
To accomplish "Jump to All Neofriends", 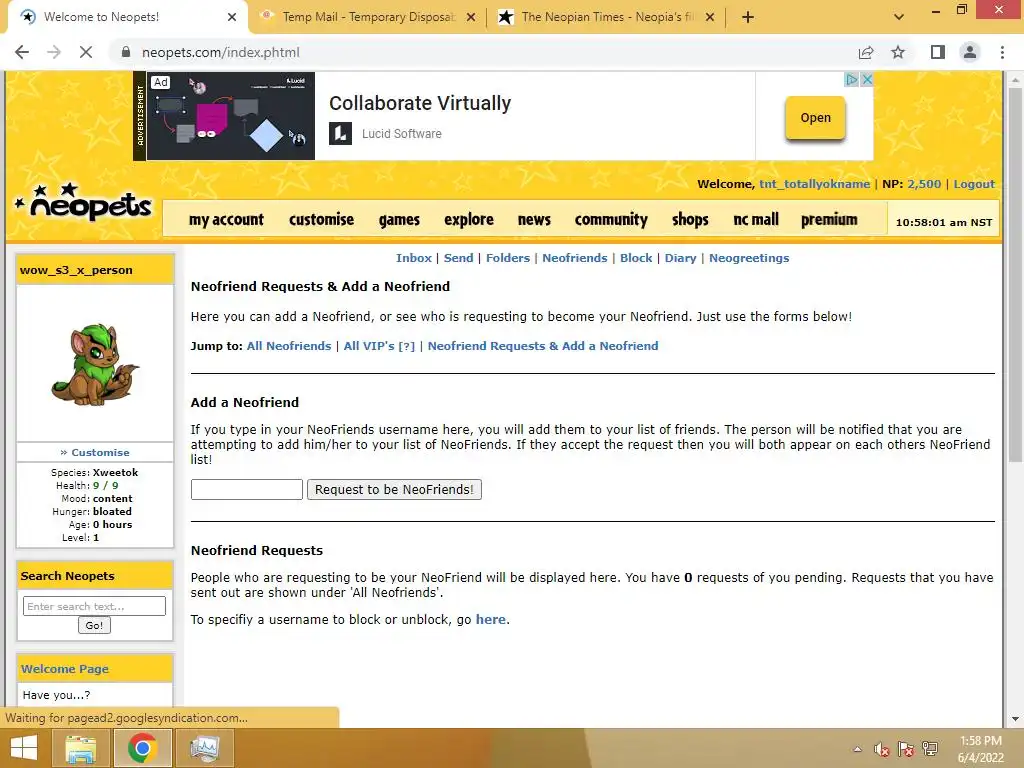I will tap(289, 346).
